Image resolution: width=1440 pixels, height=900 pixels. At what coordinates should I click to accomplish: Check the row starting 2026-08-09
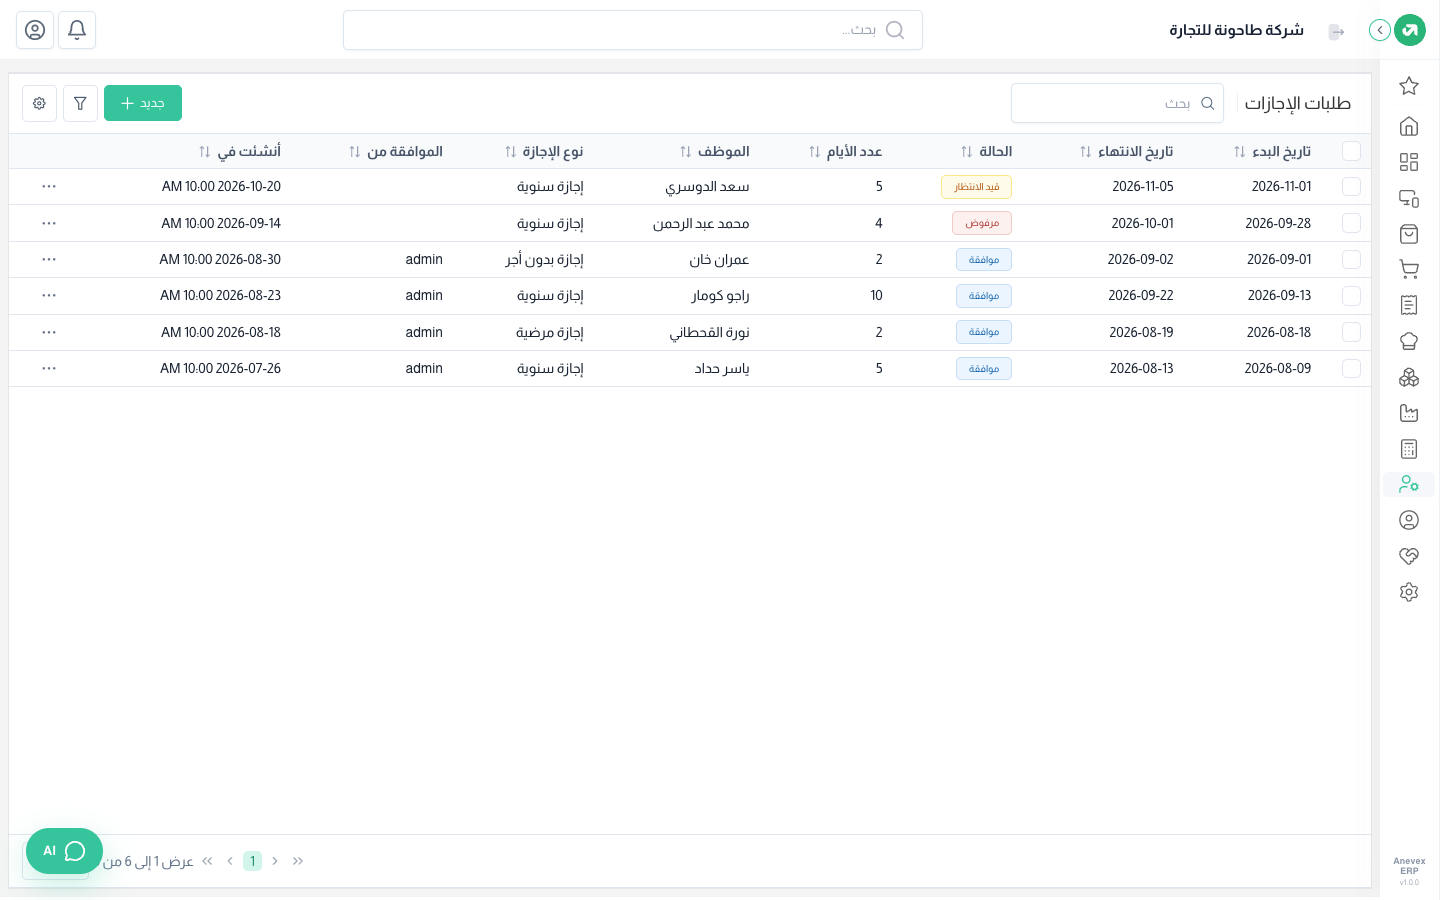1351,368
